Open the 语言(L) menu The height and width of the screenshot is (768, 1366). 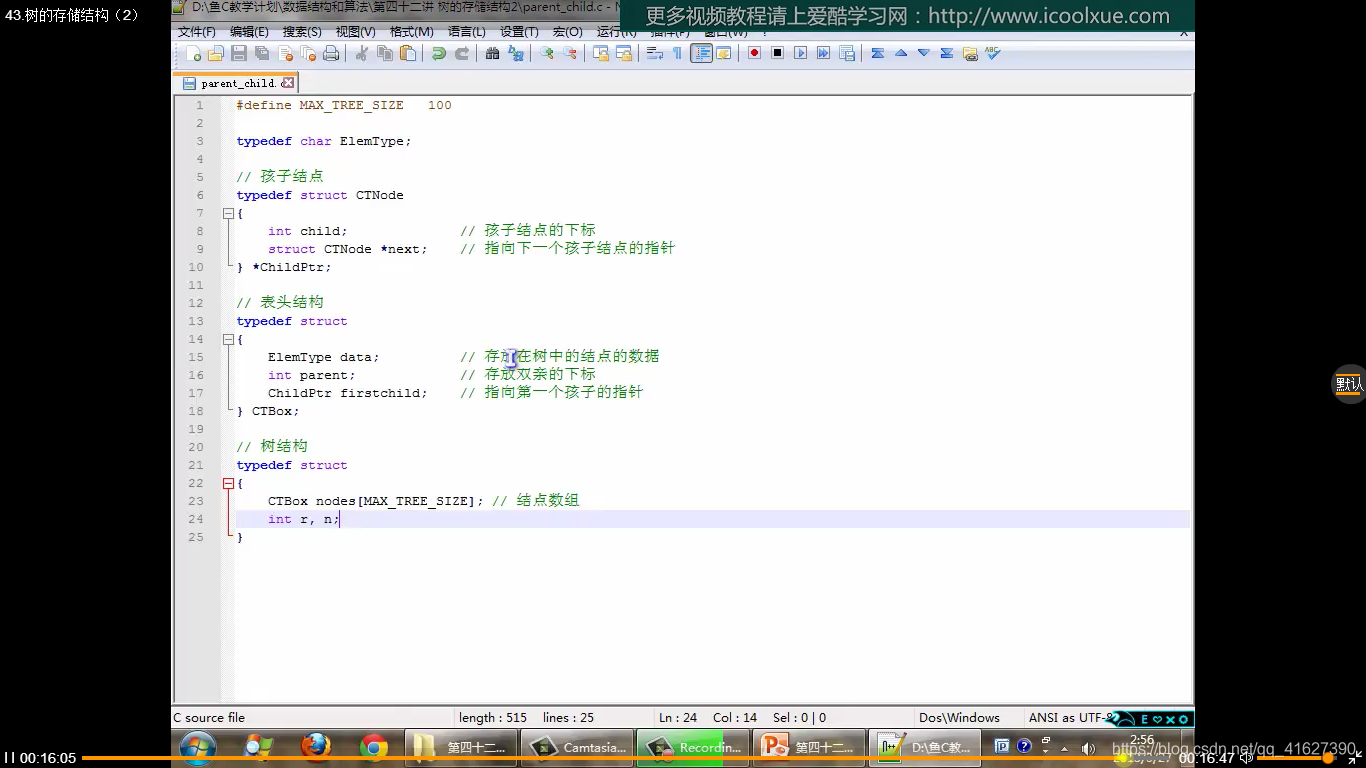(466, 32)
